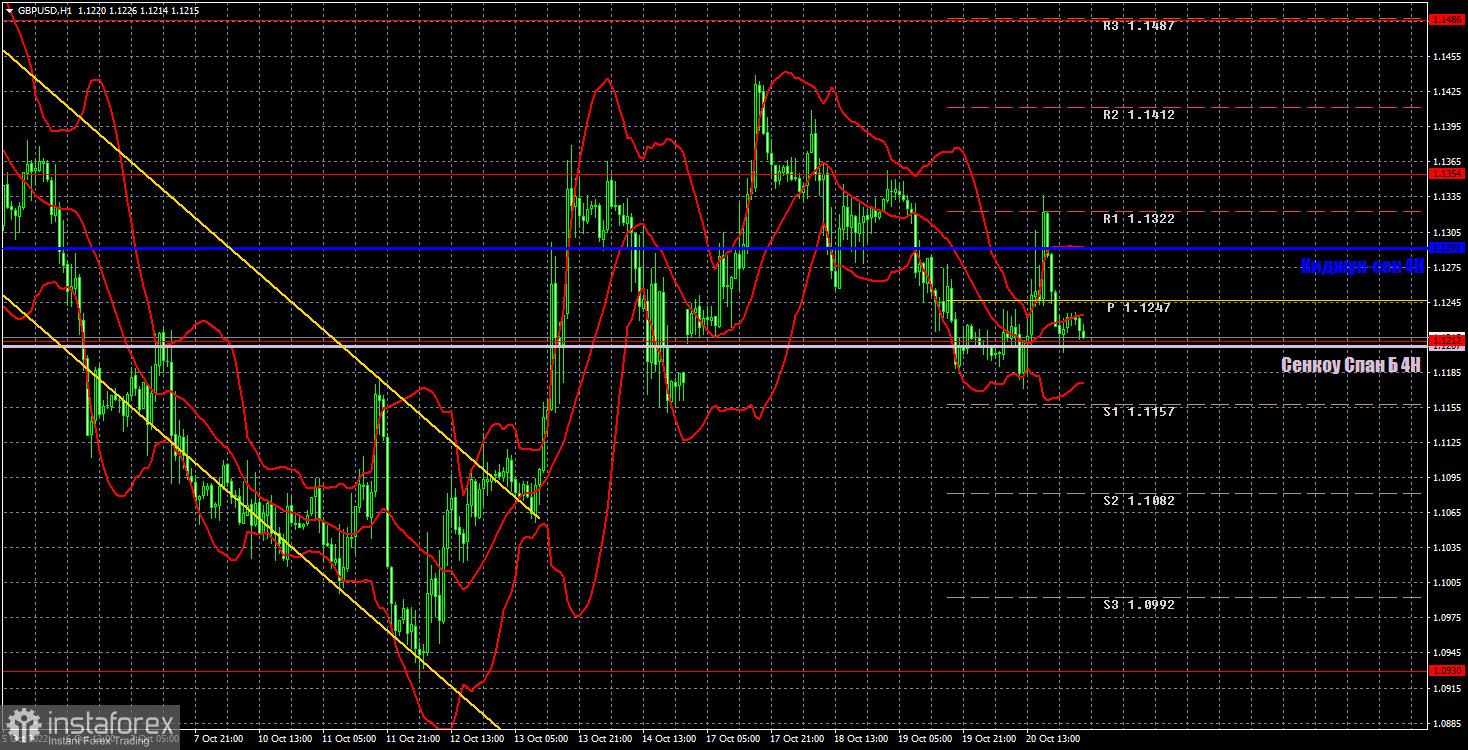1468x750 pixels.
Task: Click the 11 Oct 05:00 time label
Action: click(x=347, y=740)
